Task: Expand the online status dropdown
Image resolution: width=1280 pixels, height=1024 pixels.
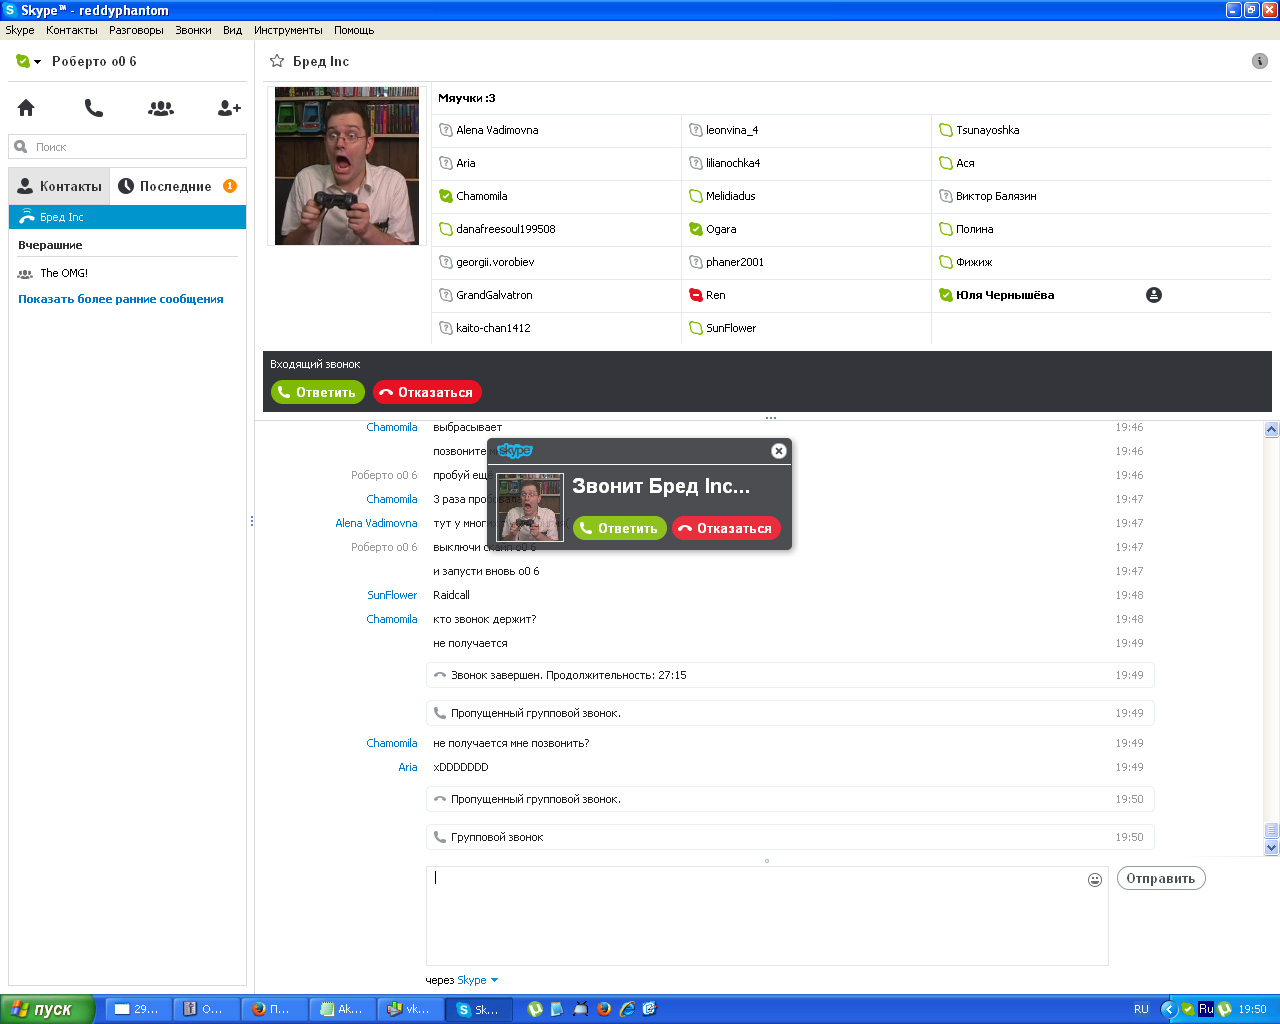Action: pos(29,61)
